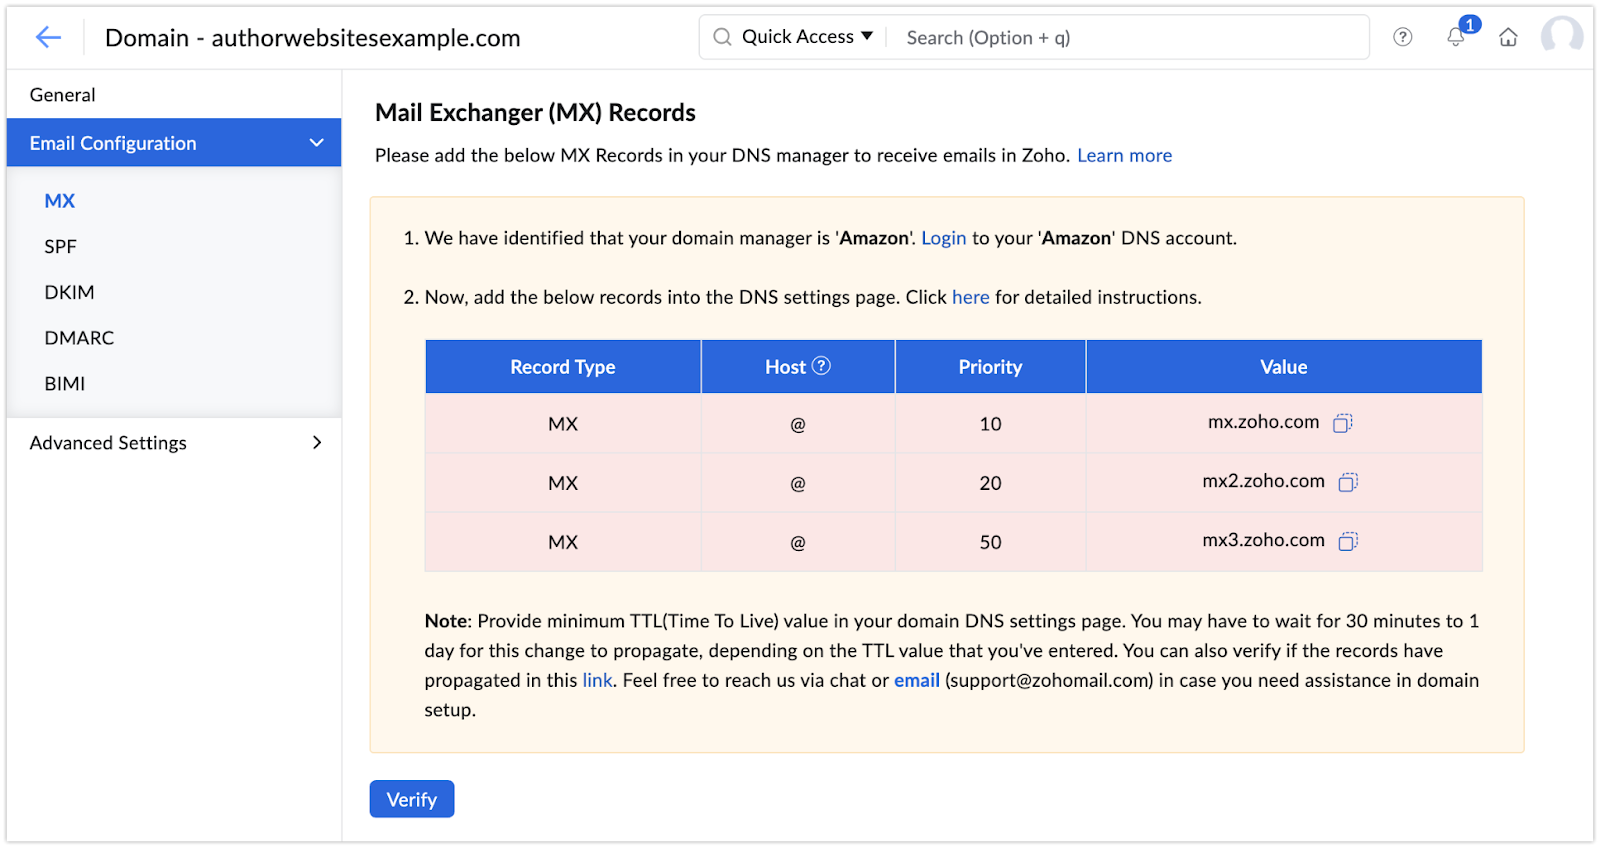Image resolution: width=1600 pixels, height=848 pixels.
Task: Click the Domain - authorwebsitesexample.com title
Action: pos(313,38)
